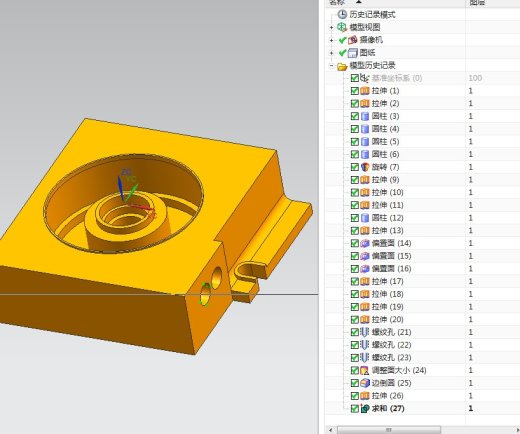Click layer value 100 of 基准坐标系
The width and height of the screenshot is (520, 434).
(475, 78)
